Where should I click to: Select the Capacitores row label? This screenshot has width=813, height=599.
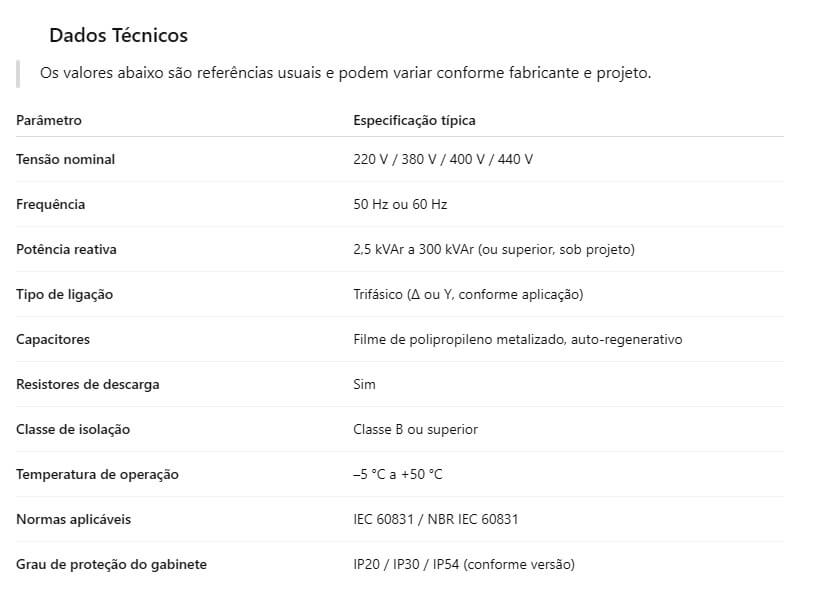(53, 339)
